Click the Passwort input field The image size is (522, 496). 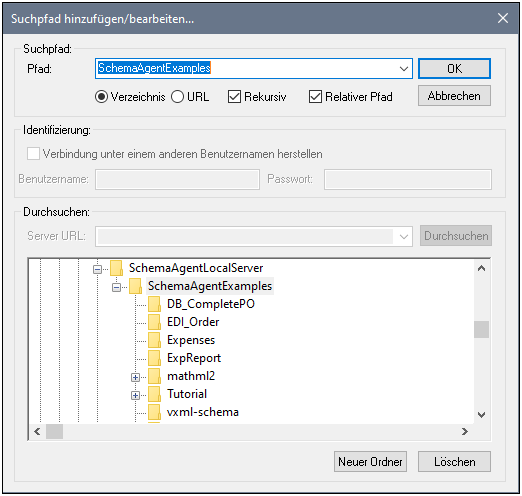point(408,179)
